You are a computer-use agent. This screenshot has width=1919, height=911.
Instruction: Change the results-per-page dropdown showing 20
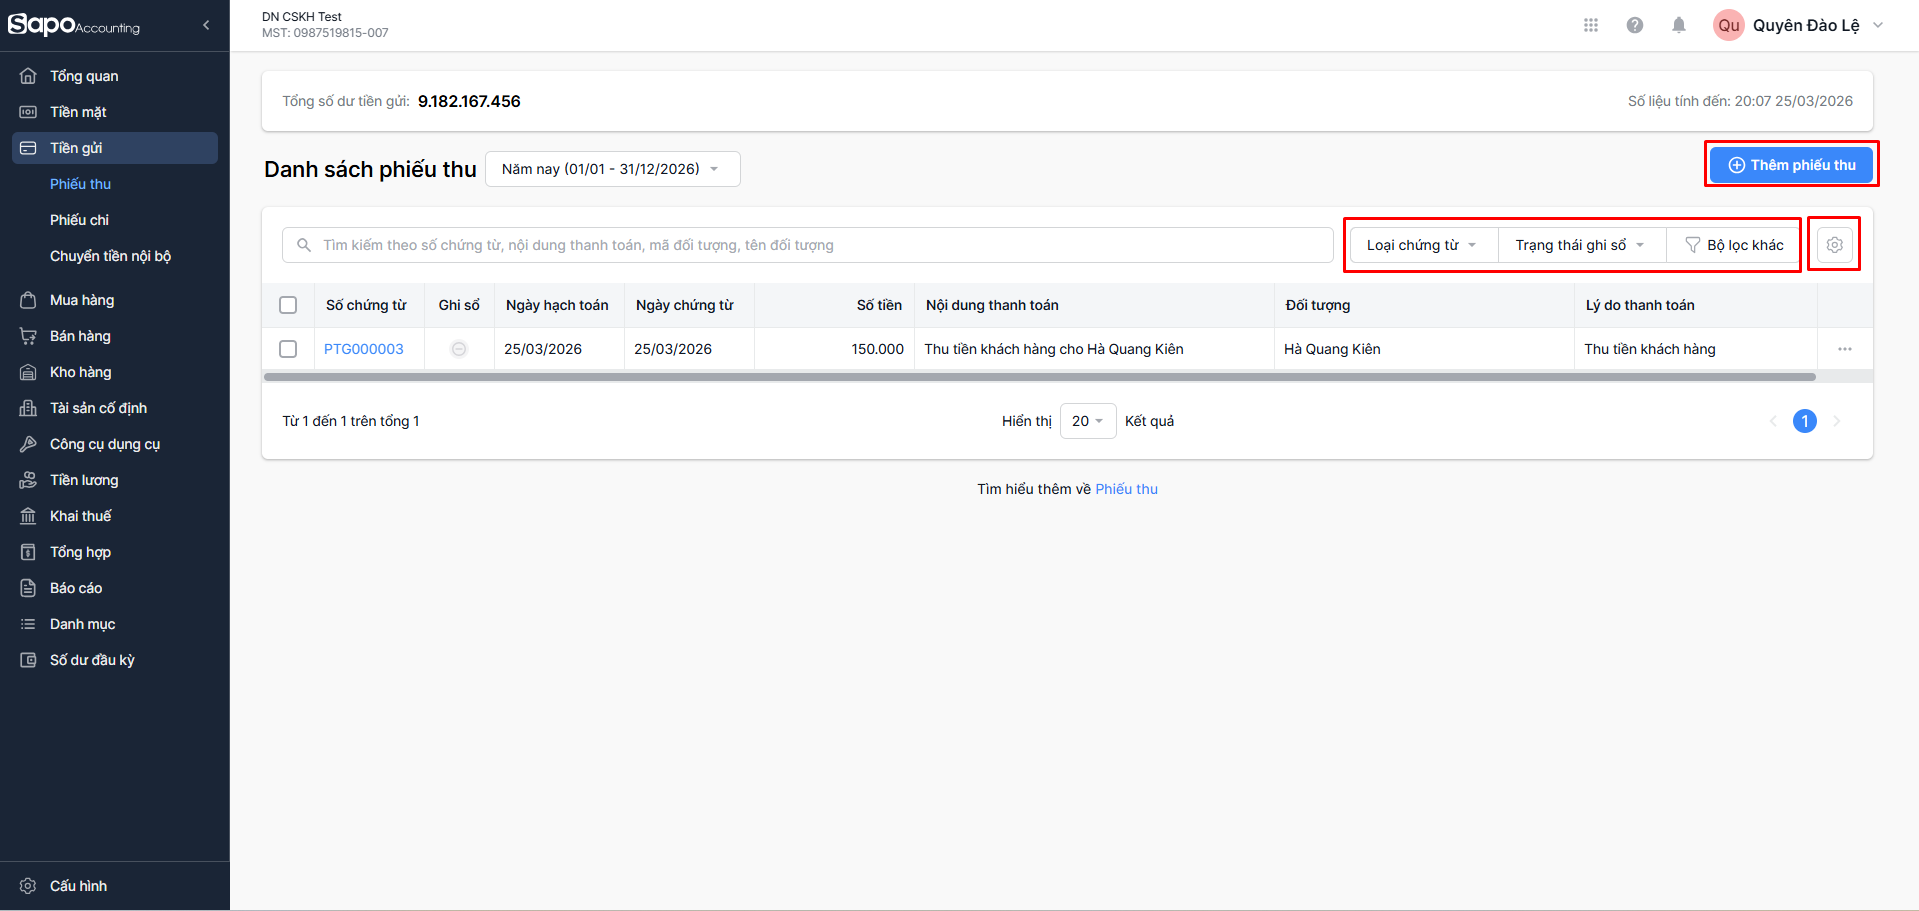pyautogui.click(x=1087, y=421)
